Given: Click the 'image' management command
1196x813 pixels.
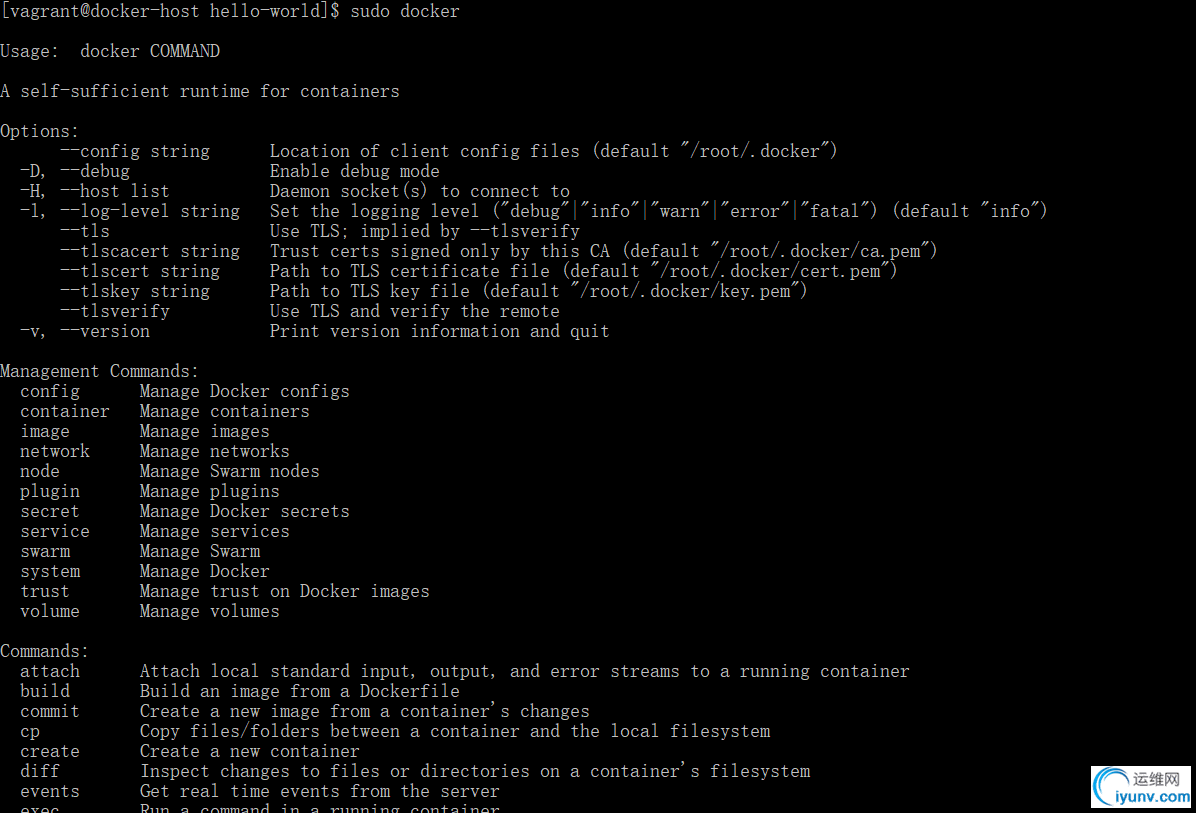Looking at the screenshot, I should (45, 432).
